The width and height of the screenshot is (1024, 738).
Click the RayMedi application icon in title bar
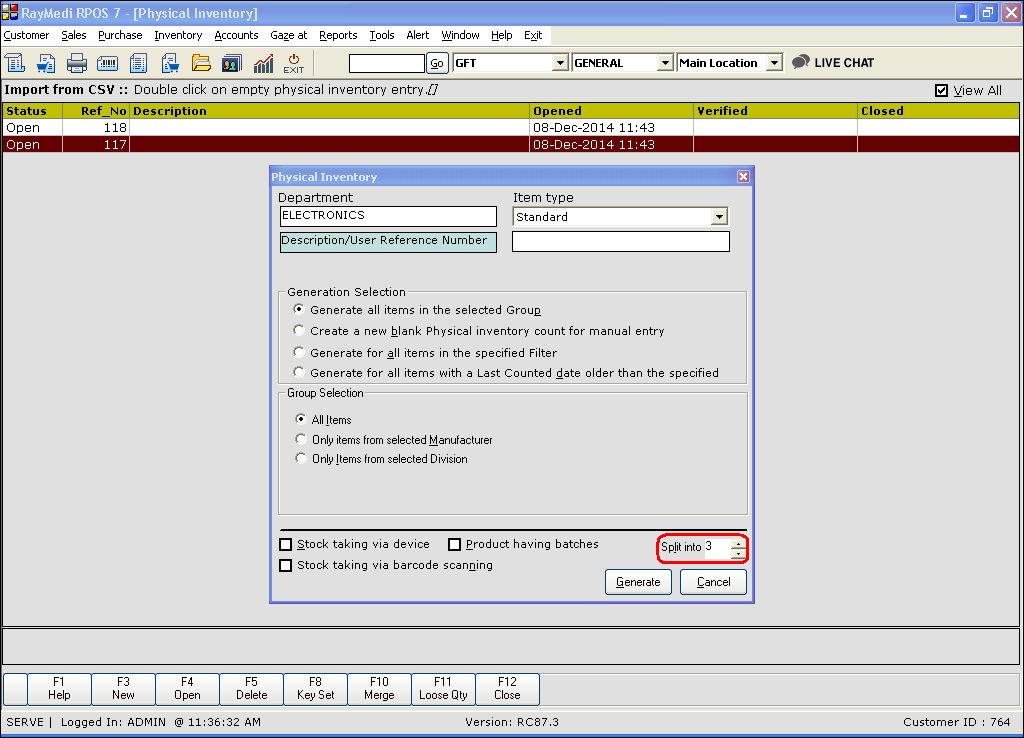click(10, 12)
